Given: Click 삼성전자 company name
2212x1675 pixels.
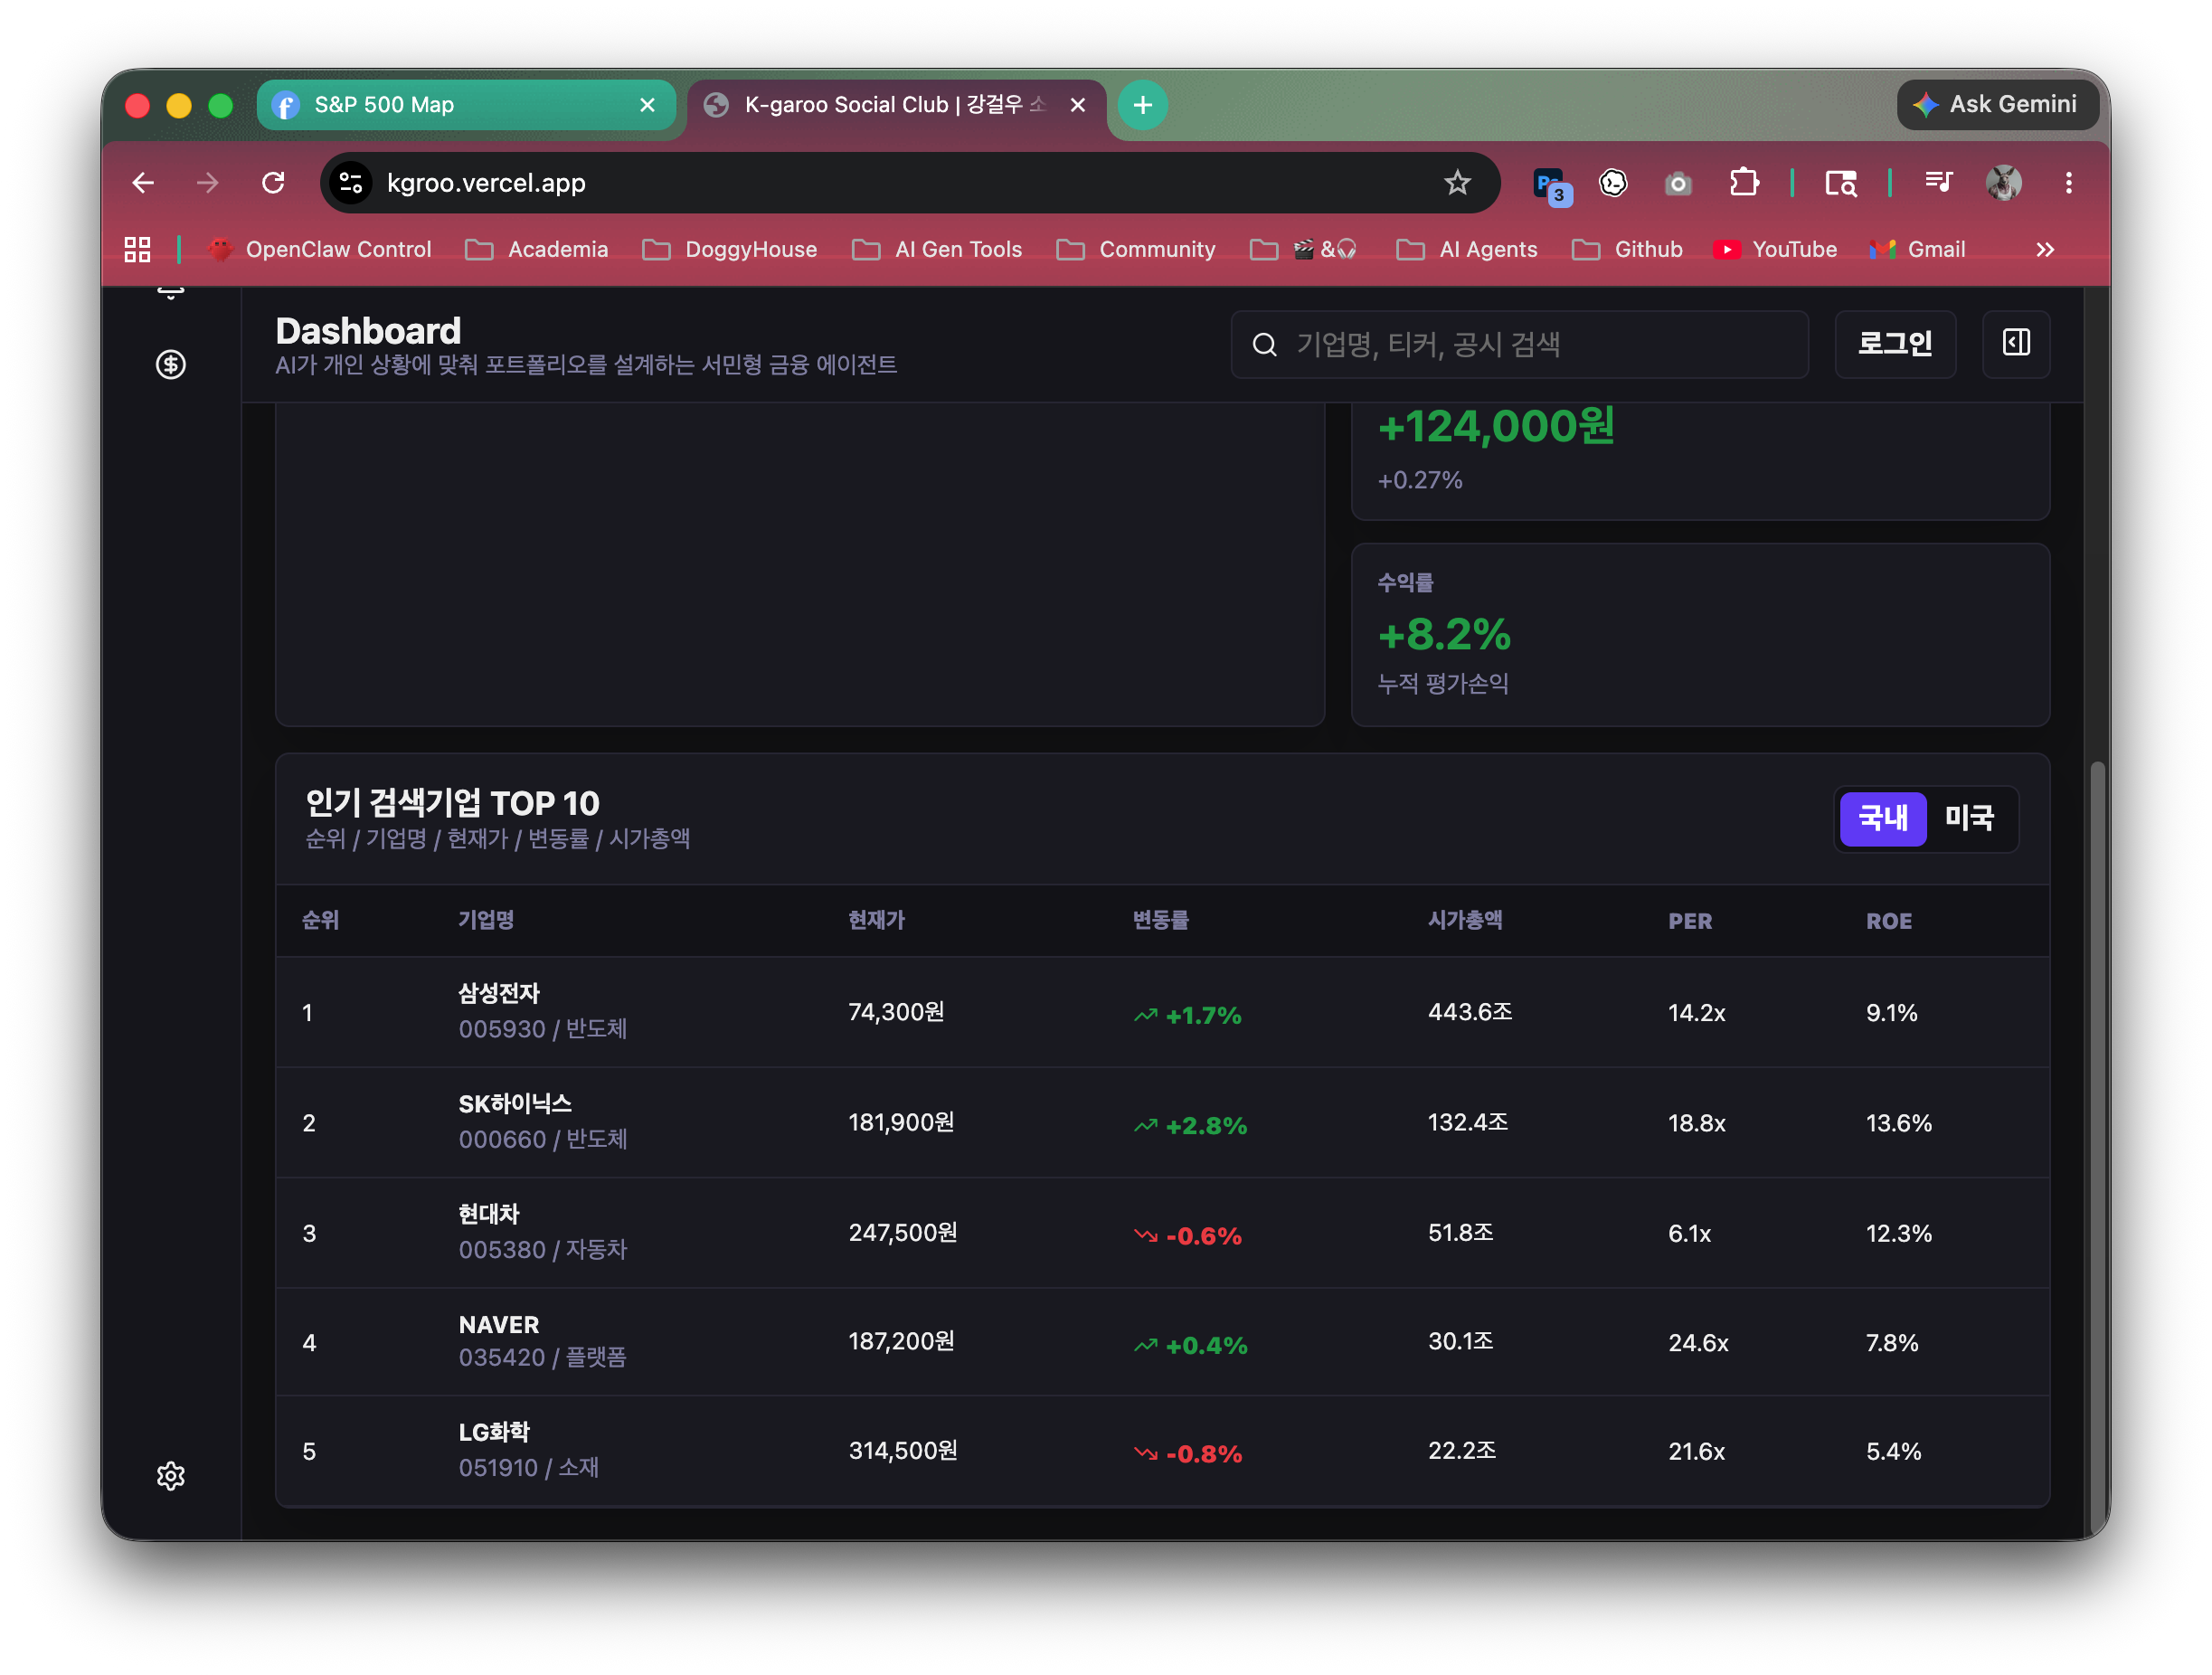Looking at the screenshot, I should (x=499, y=993).
